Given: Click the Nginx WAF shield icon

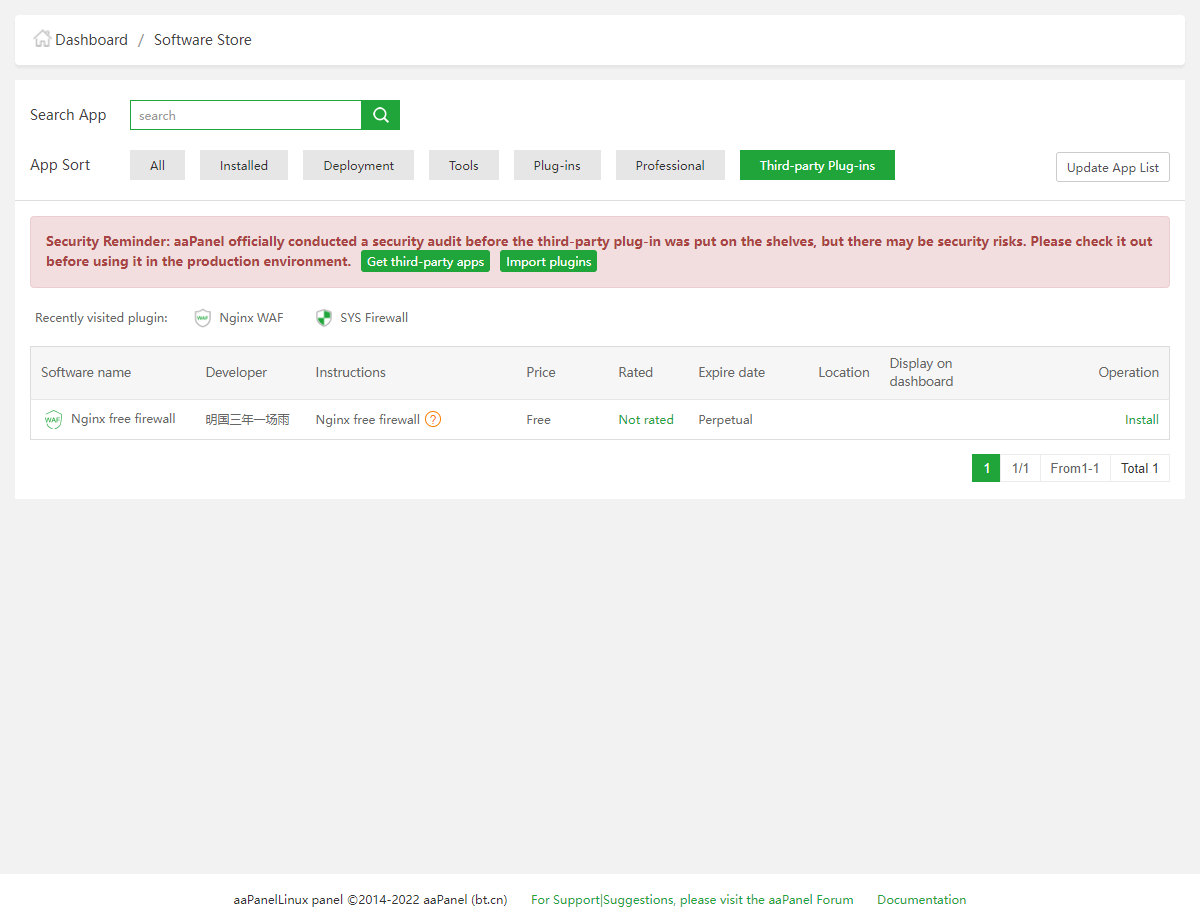Looking at the screenshot, I should point(203,318).
